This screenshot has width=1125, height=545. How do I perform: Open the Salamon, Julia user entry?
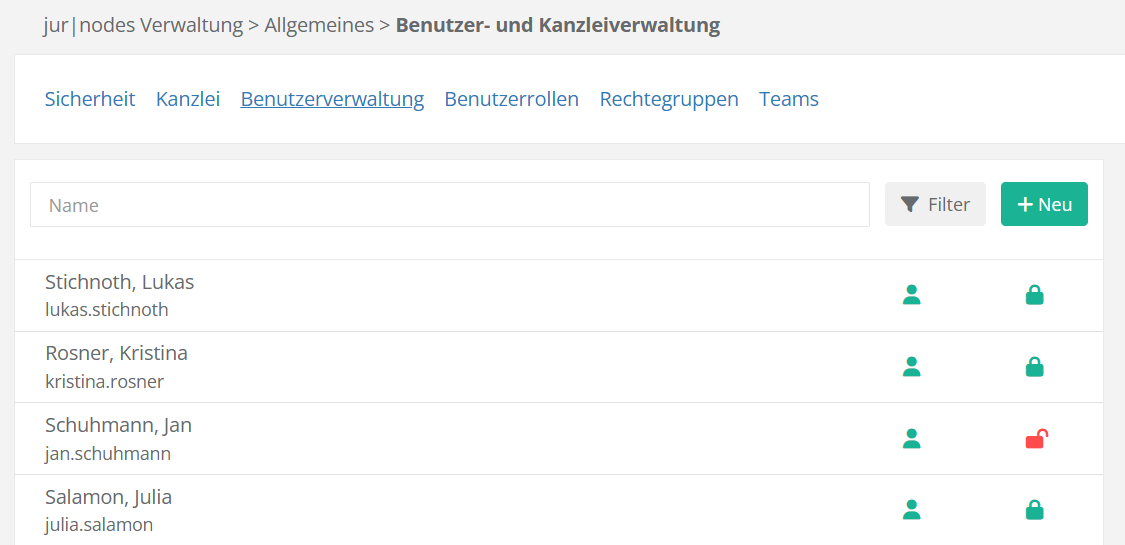109,498
